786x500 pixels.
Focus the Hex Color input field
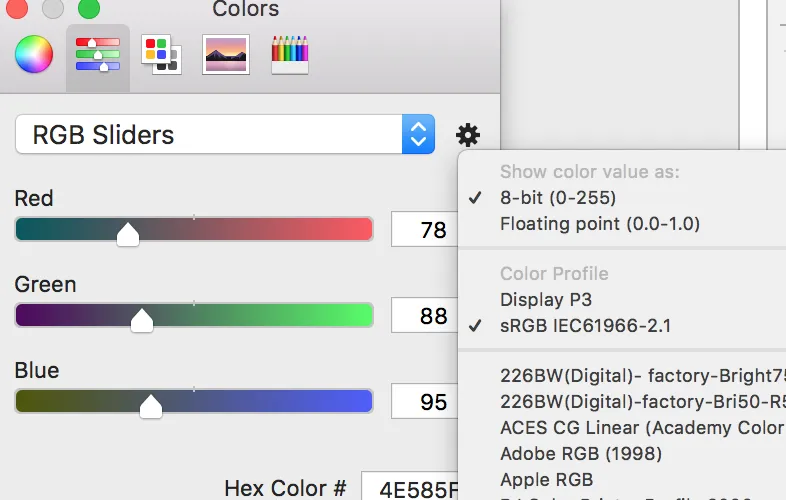(410, 488)
